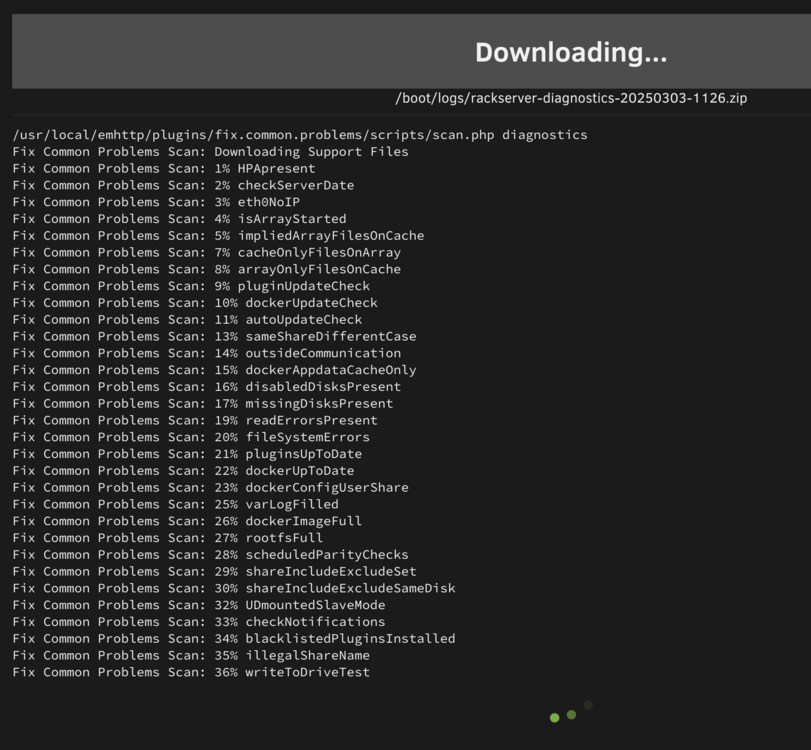Screen dimensions: 811x750
Task: Click the 10% dockerUpdateCheck line
Action: pos(195,303)
